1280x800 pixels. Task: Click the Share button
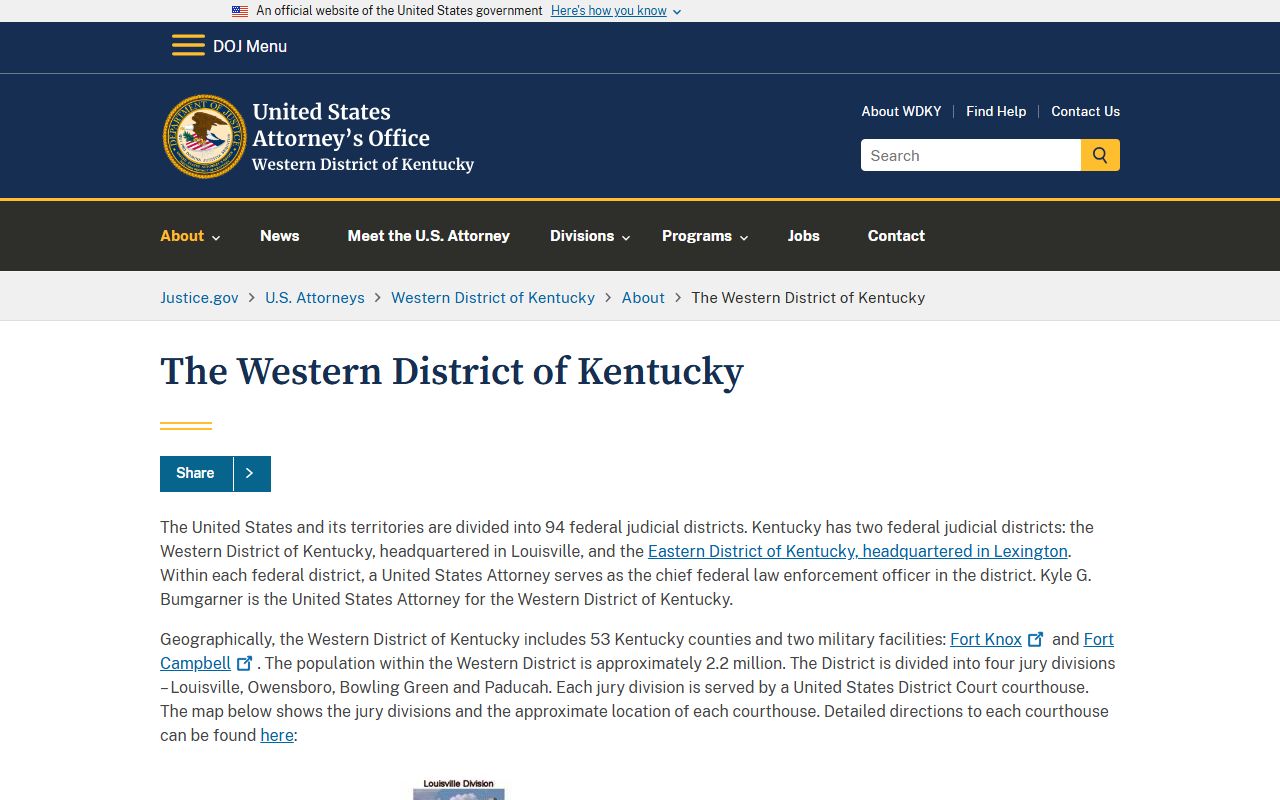[215, 473]
